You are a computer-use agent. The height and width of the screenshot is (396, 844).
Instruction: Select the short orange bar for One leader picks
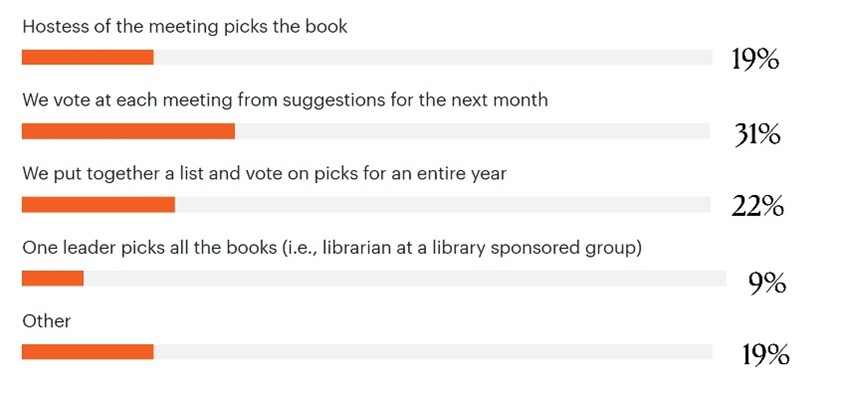53,278
